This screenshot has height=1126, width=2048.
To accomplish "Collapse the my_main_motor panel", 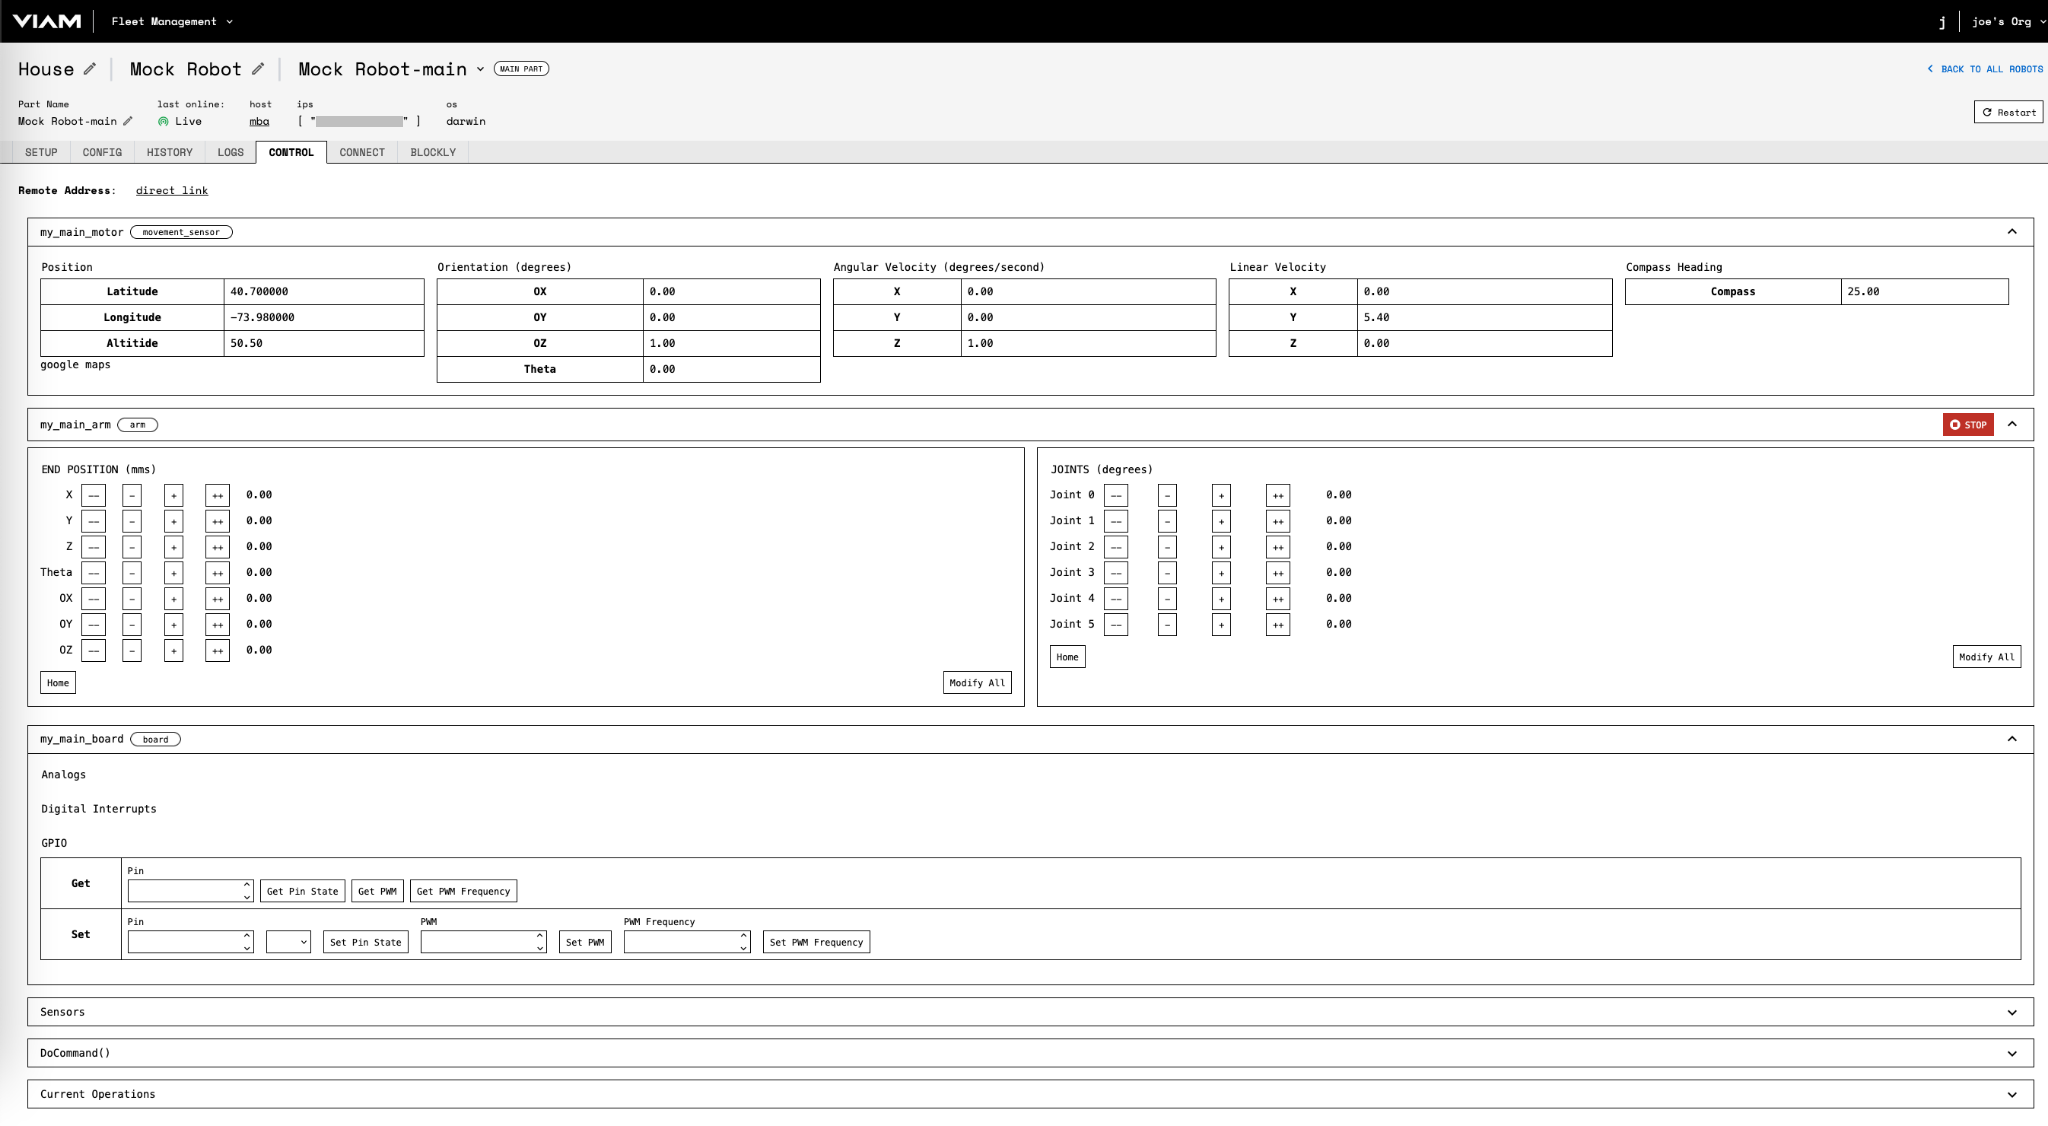I will [x=2010, y=231].
